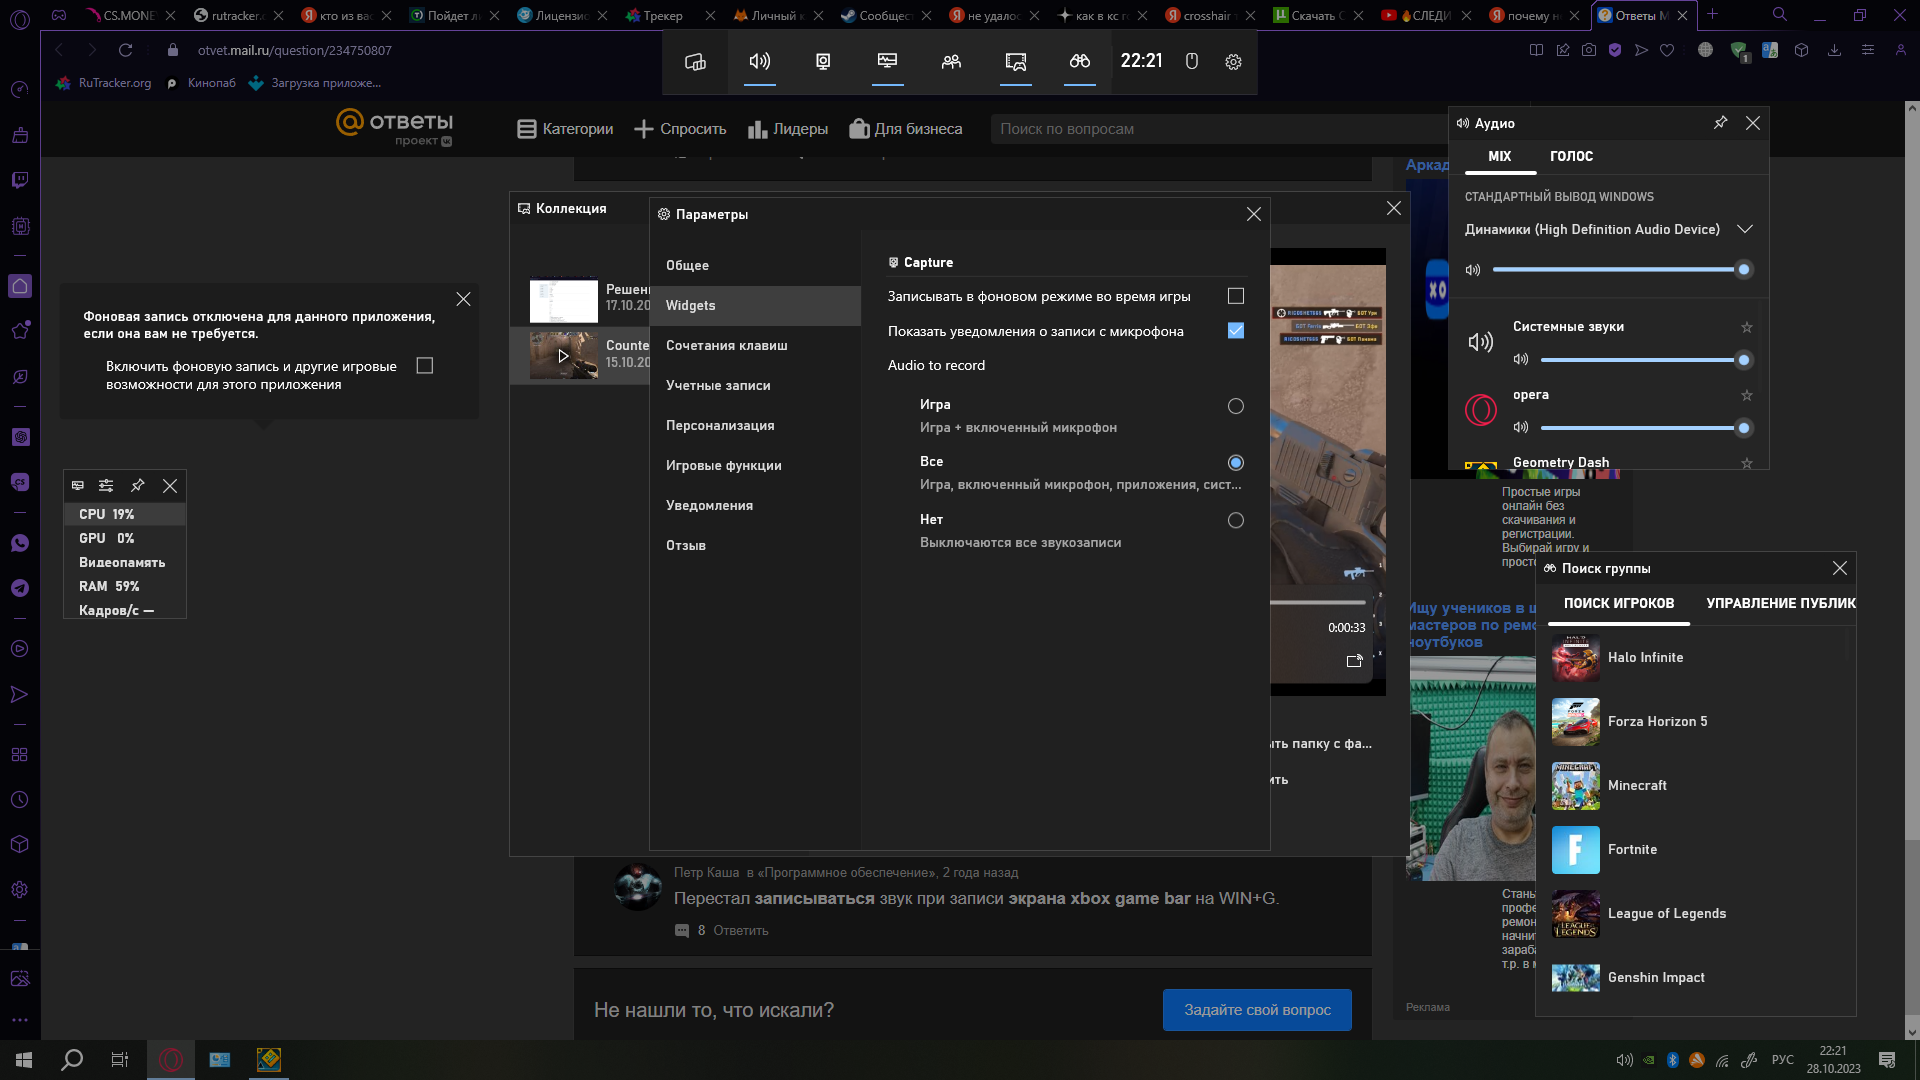The height and width of the screenshot is (1080, 1920).
Task: Check 'Включить фоновую запись' checkbox in the popup
Action: pos(425,366)
